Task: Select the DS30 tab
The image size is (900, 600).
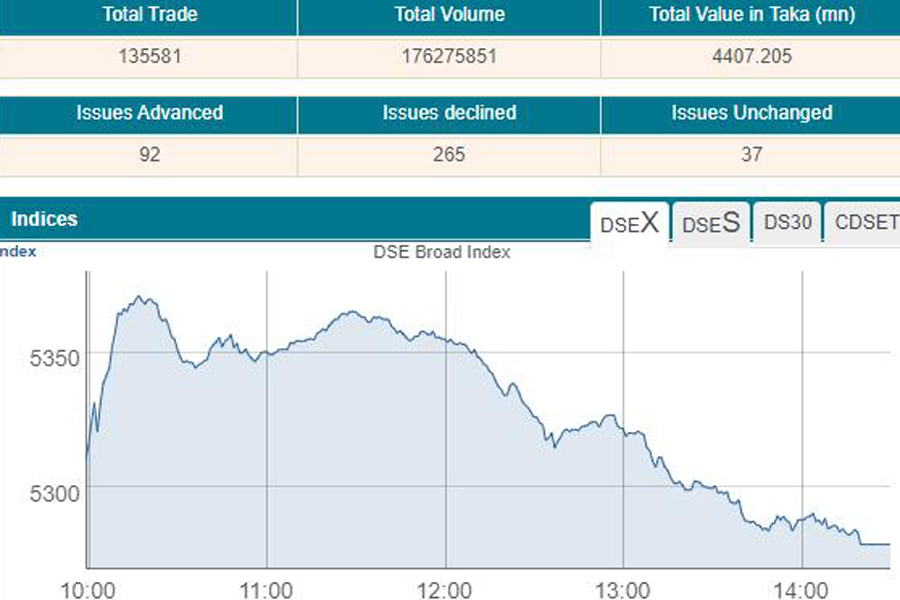Action: tap(787, 223)
